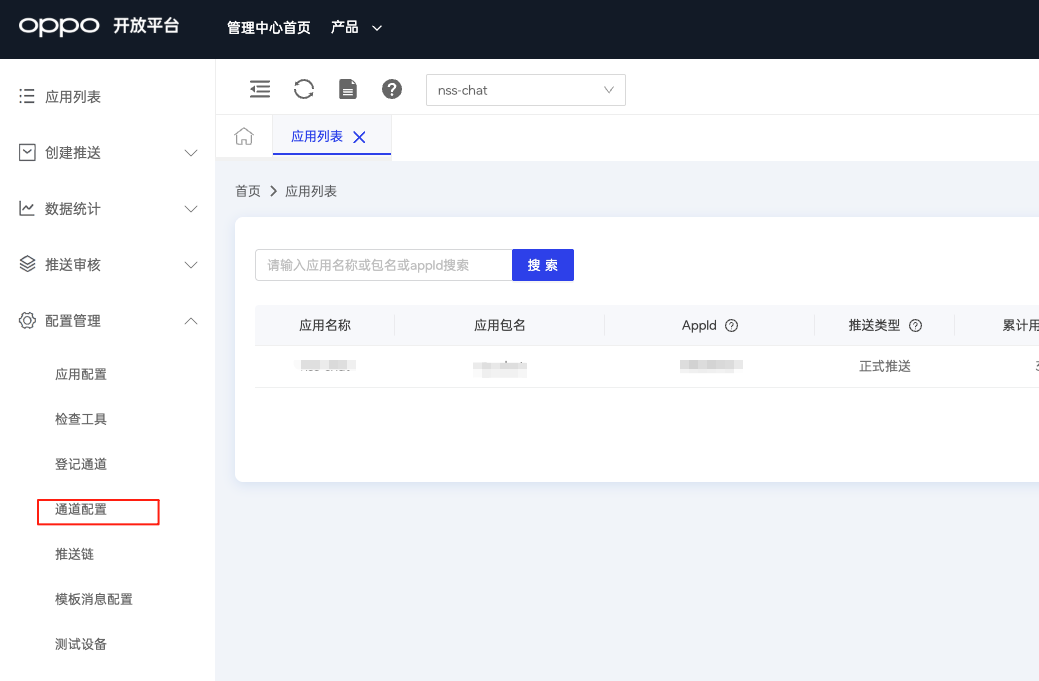This screenshot has height=681, width=1039.
Task: Expand the 数据统计 menu
Action: [107, 209]
